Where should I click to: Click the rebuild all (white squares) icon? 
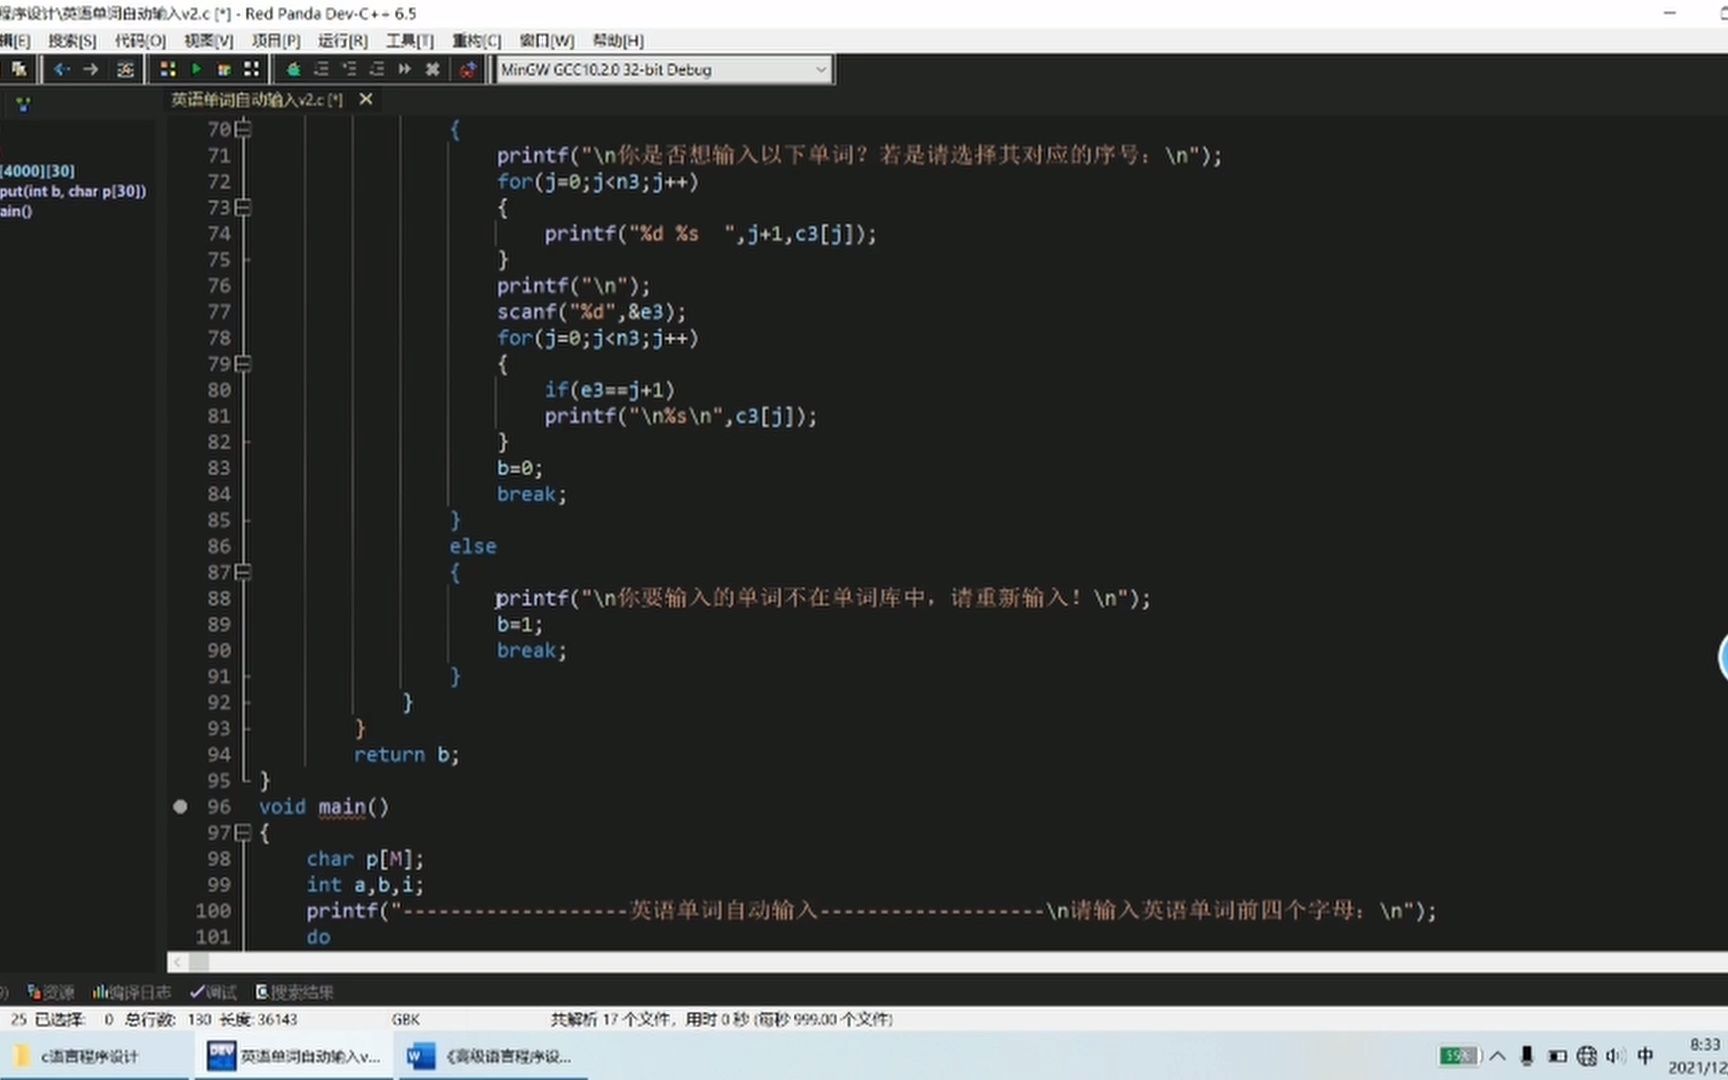coord(252,69)
